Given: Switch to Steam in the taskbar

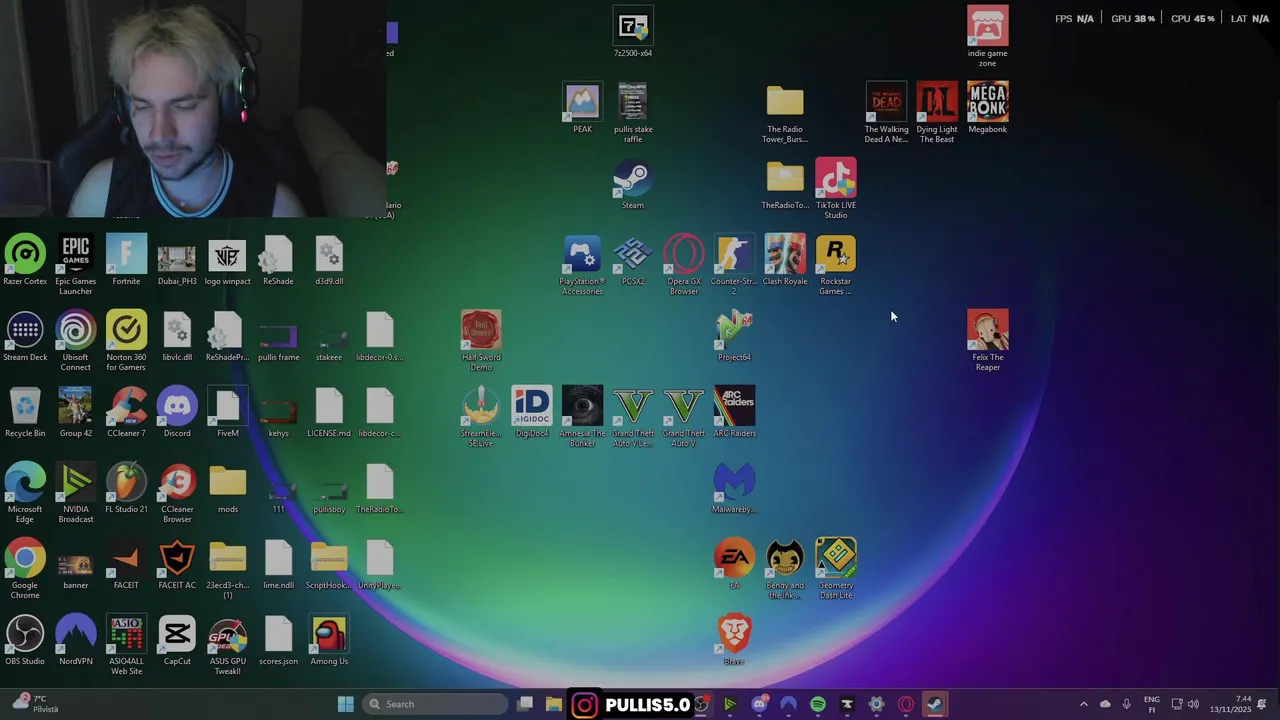Looking at the screenshot, I should [x=934, y=704].
